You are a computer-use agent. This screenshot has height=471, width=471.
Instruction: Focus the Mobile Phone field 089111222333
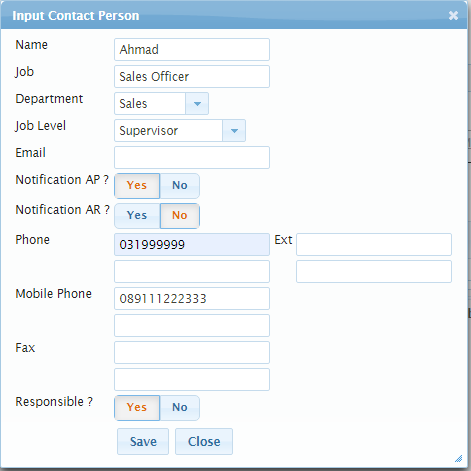192,299
